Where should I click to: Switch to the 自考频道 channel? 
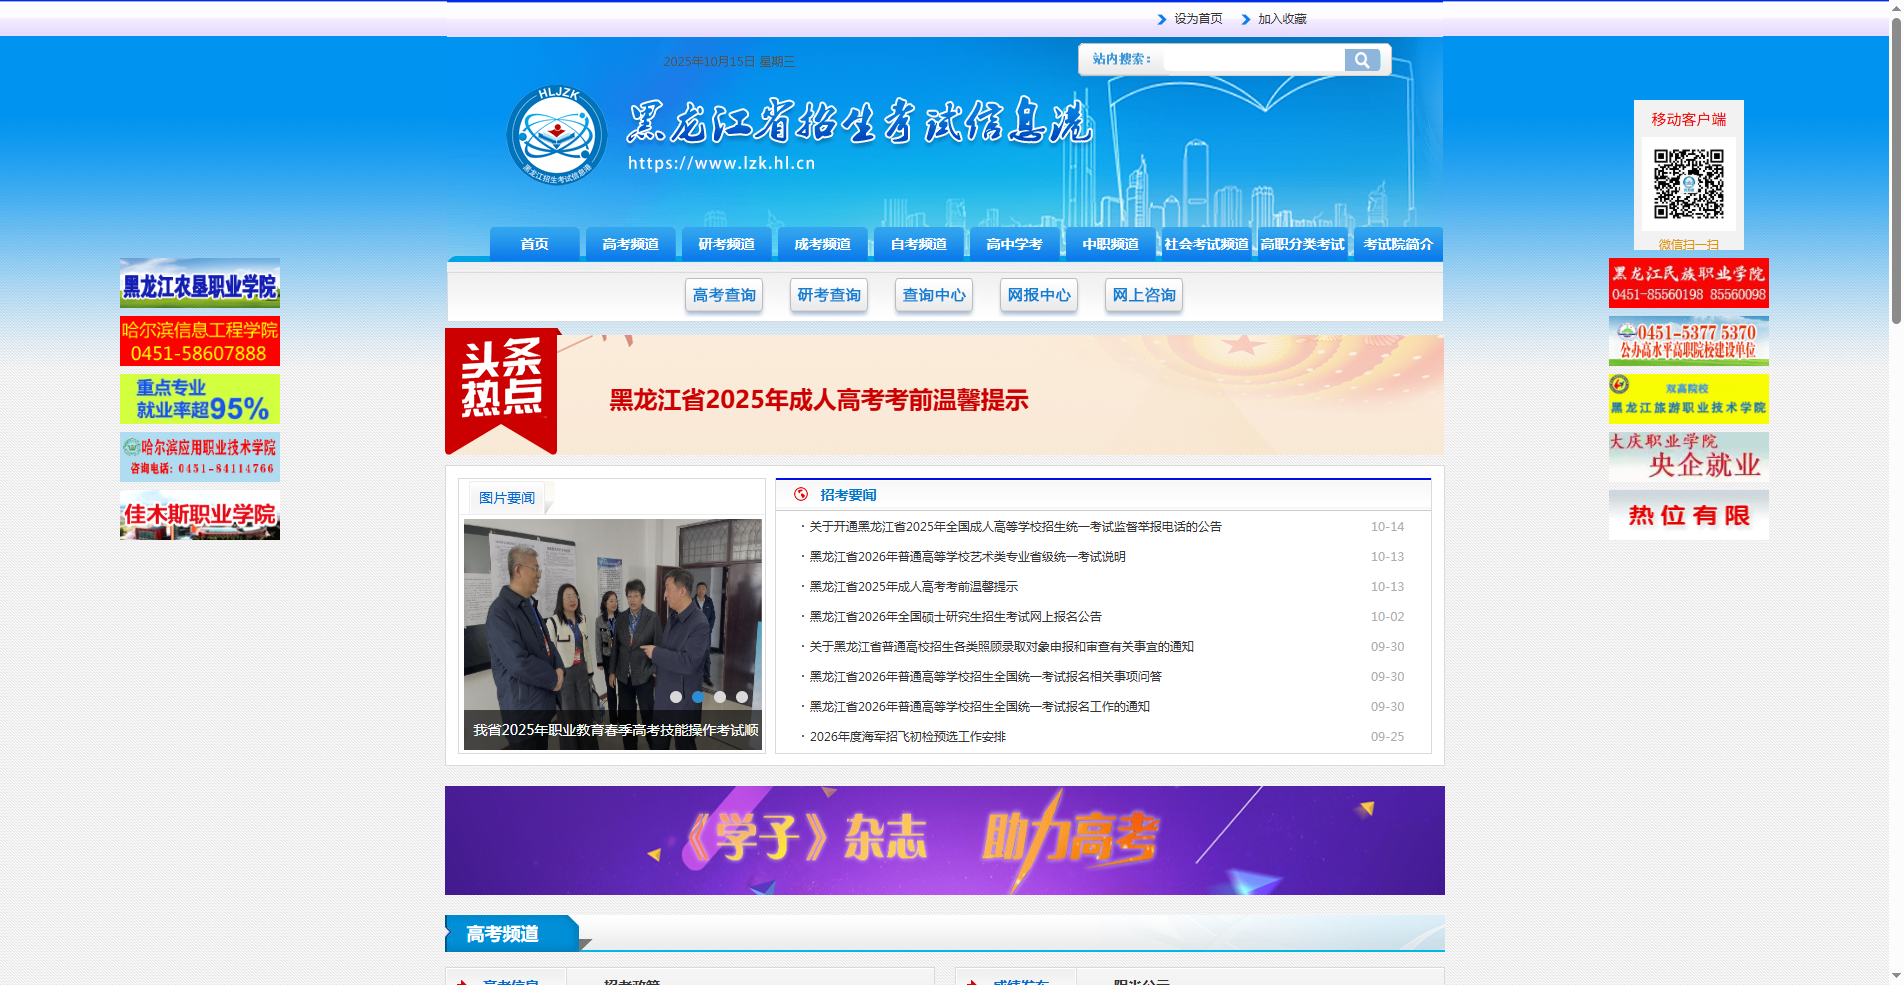point(918,243)
